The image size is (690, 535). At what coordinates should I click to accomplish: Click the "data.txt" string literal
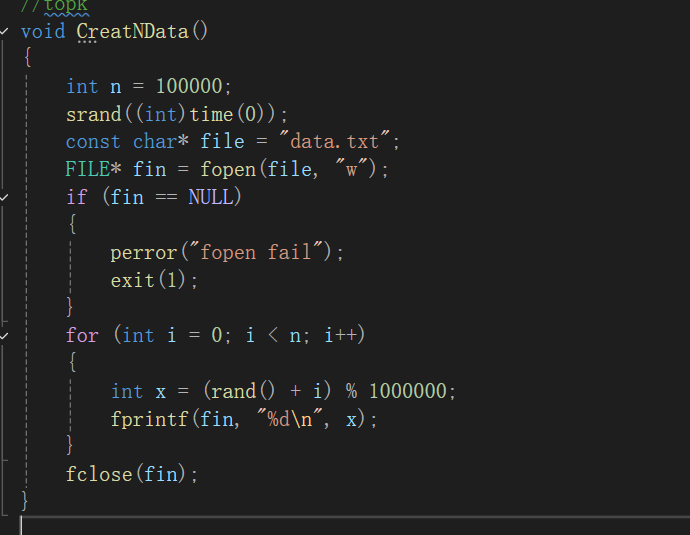335,142
